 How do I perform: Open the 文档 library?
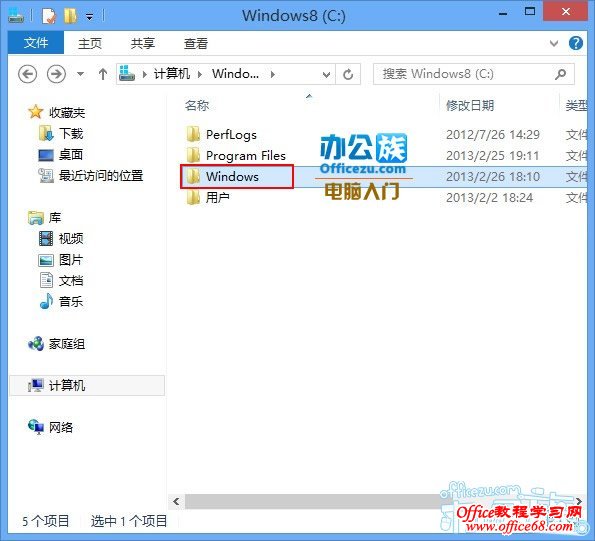(71, 281)
